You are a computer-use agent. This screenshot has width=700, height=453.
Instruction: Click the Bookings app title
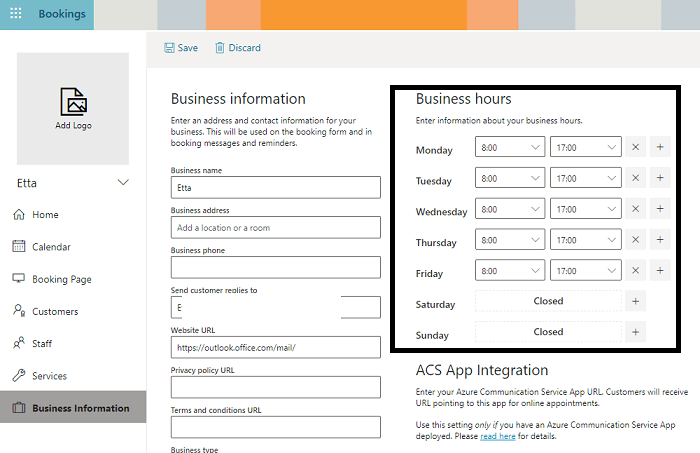(x=62, y=14)
